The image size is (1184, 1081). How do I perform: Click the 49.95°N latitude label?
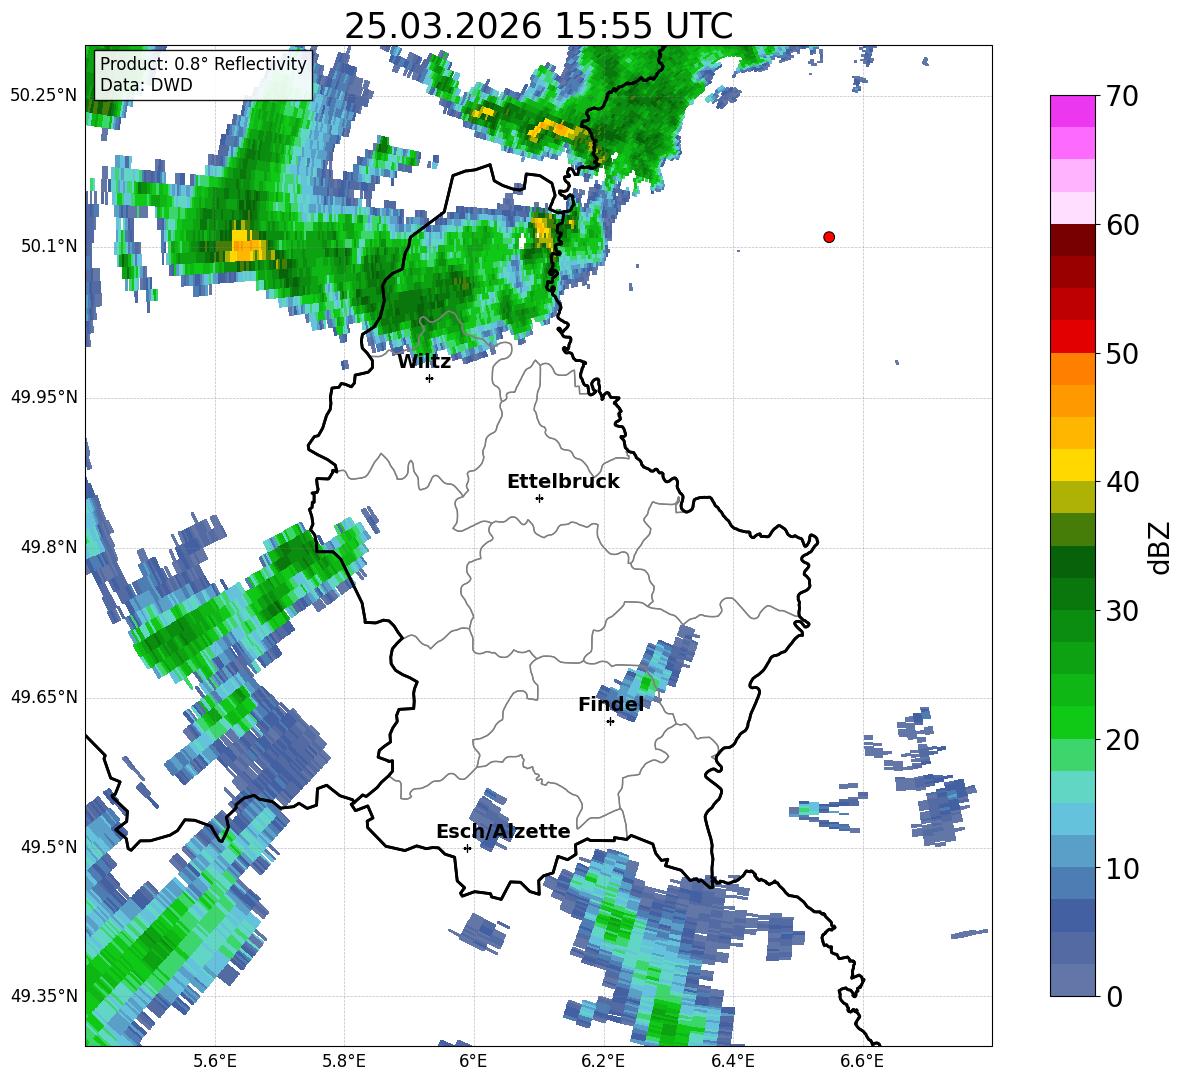click(44, 396)
